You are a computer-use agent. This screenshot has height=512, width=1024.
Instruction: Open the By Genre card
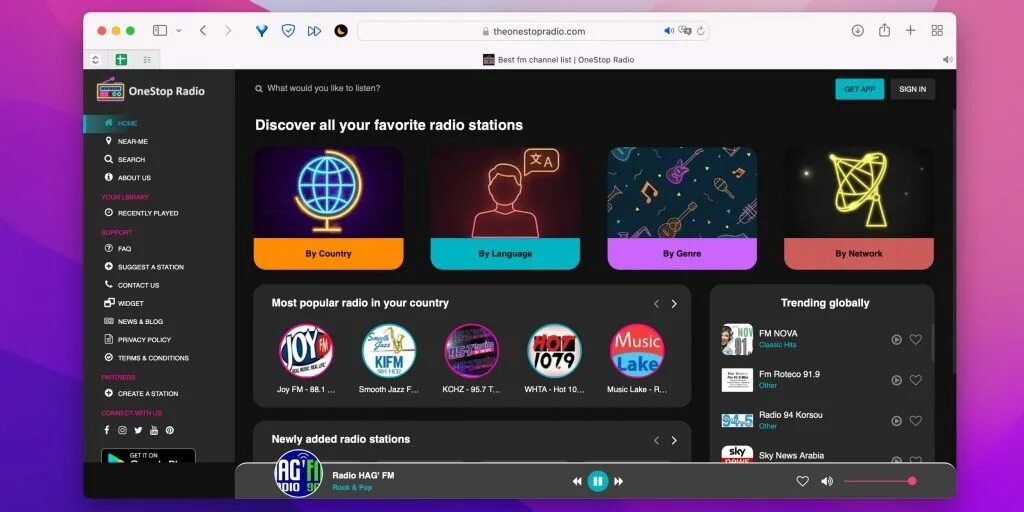pos(682,208)
